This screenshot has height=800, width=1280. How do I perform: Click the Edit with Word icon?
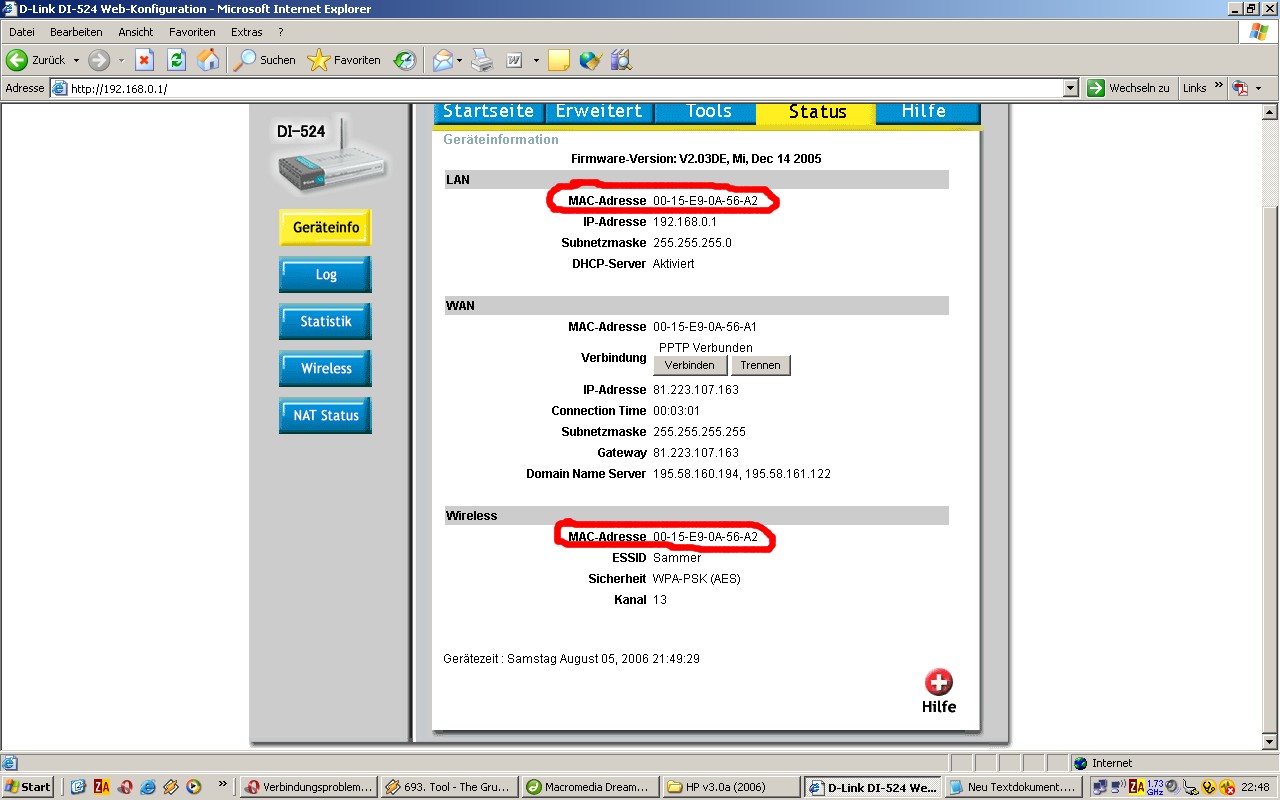[514, 60]
